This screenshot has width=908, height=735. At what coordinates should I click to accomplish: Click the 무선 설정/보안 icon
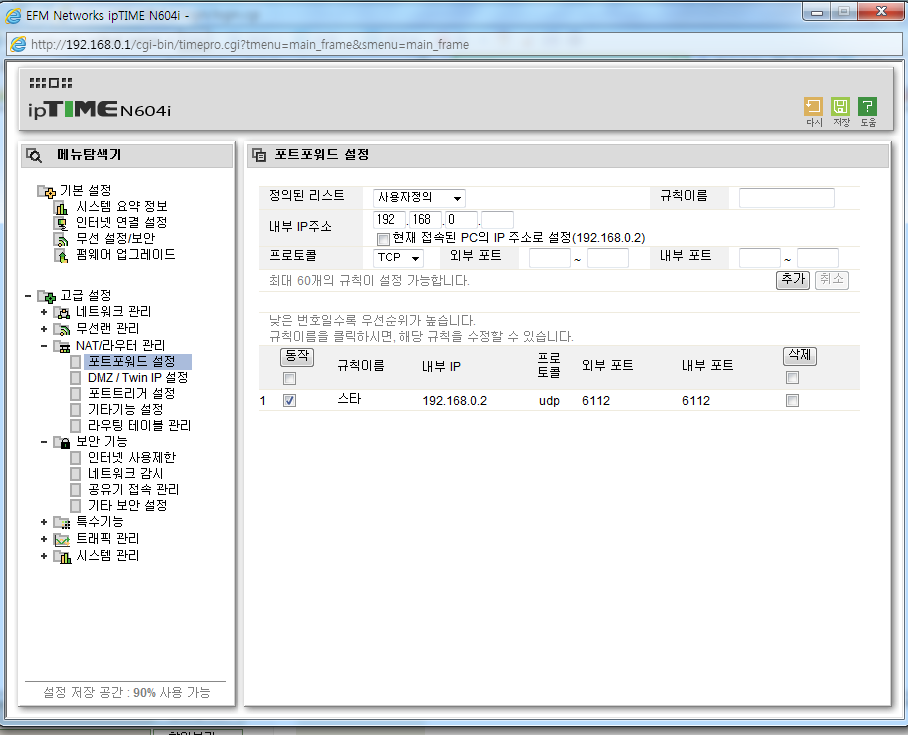point(61,239)
